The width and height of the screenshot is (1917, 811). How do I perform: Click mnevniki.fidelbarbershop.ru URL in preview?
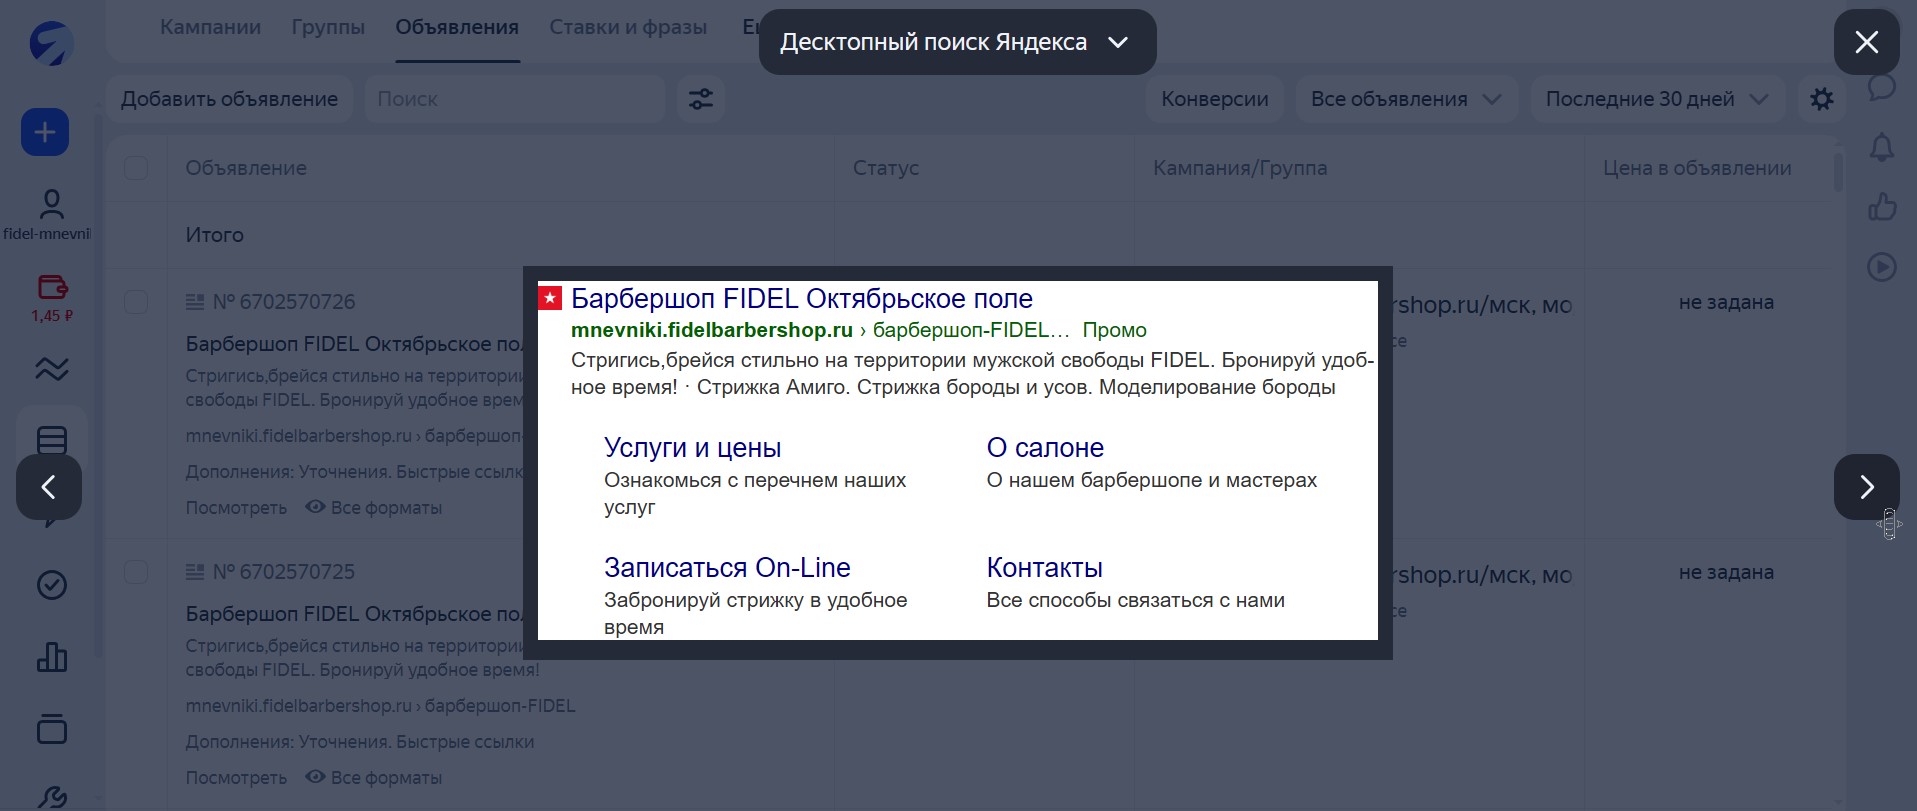[711, 330]
